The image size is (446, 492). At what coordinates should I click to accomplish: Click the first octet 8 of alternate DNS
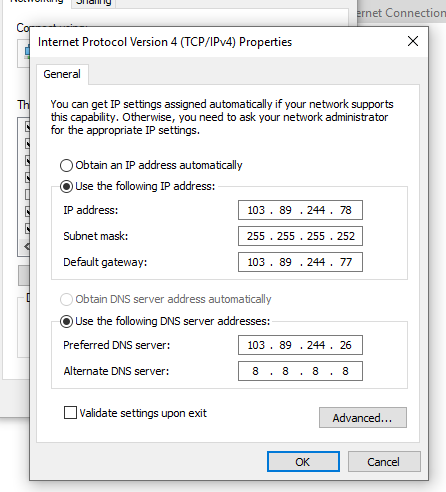click(x=255, y=371)
